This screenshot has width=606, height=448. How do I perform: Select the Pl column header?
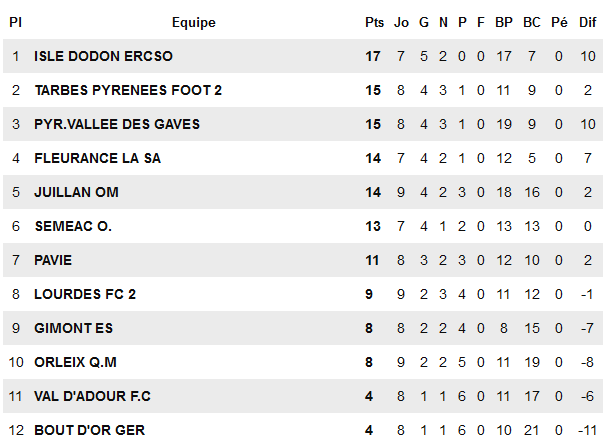point(15,22)
